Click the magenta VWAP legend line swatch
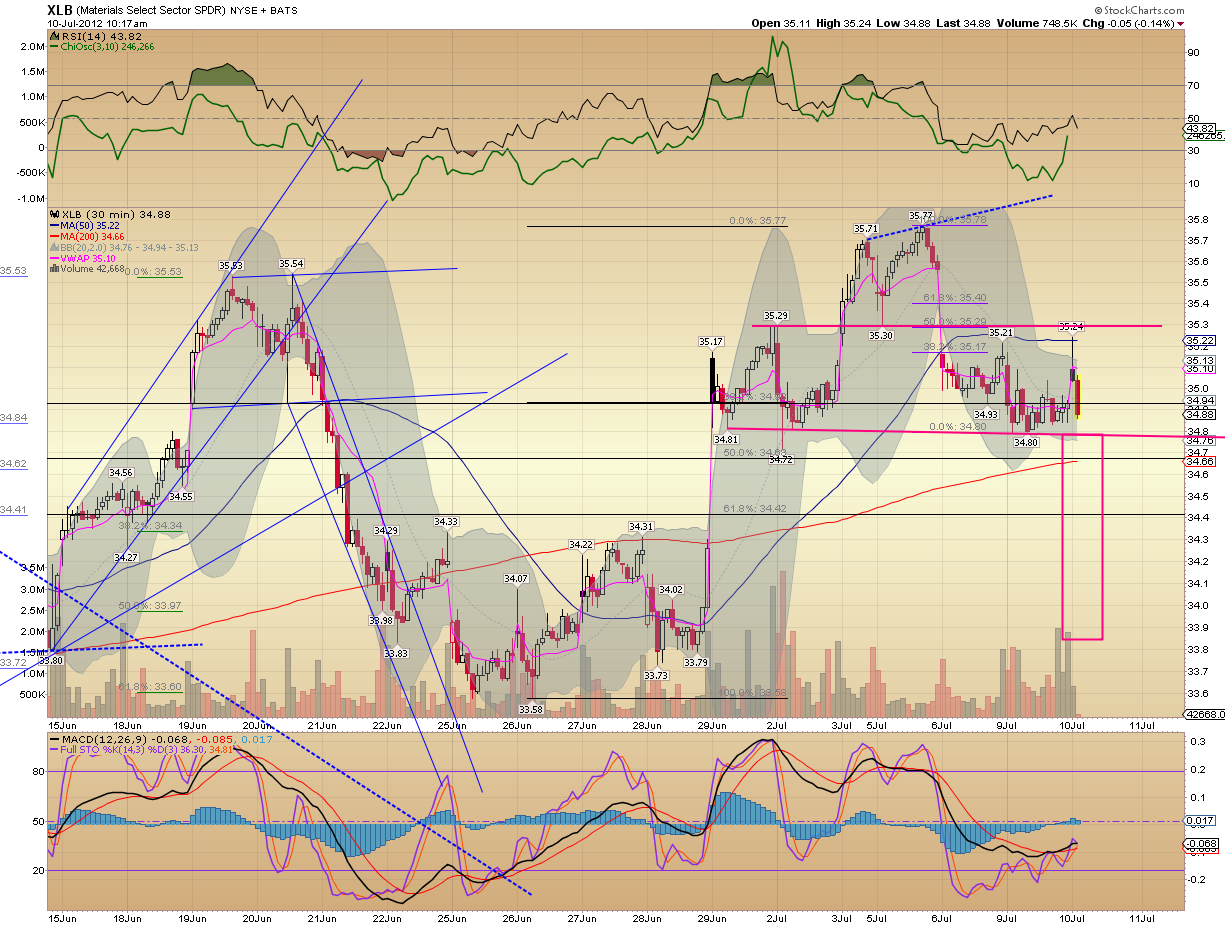This screenshot has height=928, width=1225. coord(54,258)
